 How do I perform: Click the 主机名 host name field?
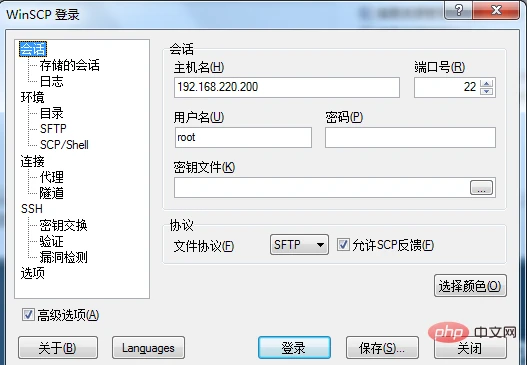287,87
